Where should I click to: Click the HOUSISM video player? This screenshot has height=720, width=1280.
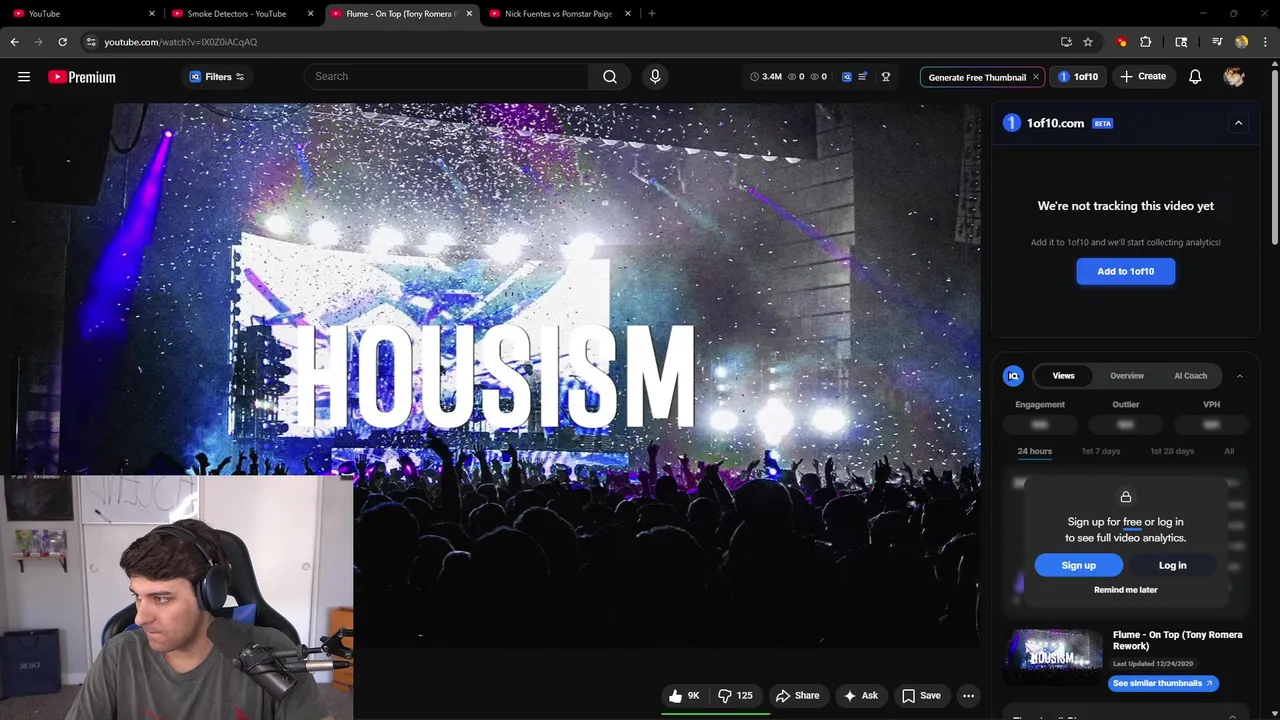coord(495,375)
